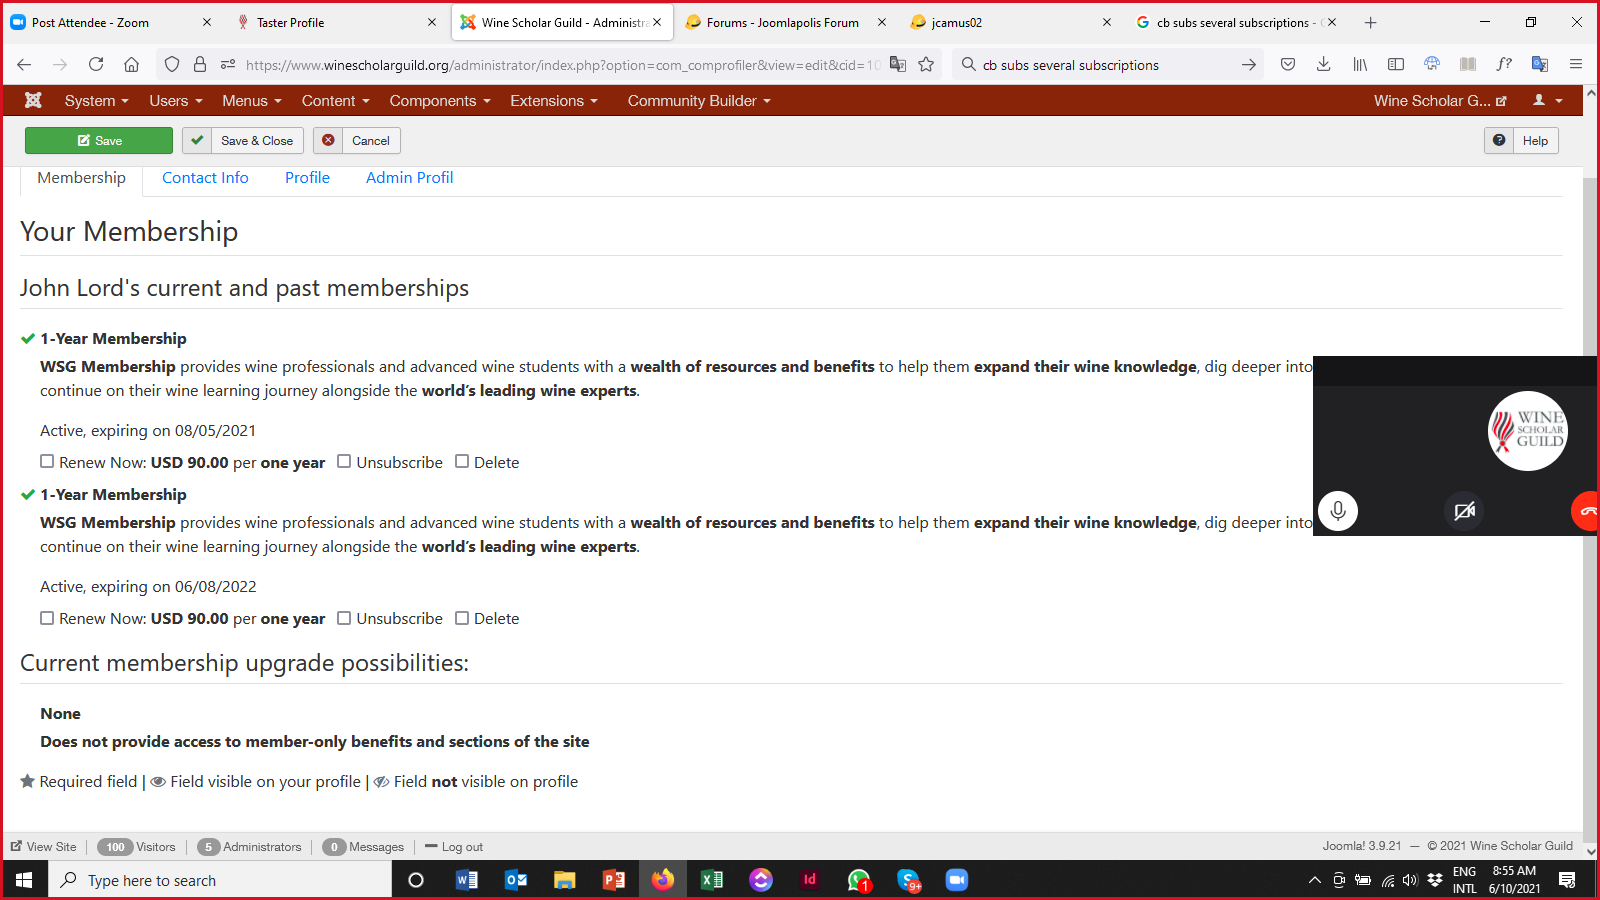Screen dimensions: 1600x900
Task: Click the green Save button
Action: [x=99, y=141]
